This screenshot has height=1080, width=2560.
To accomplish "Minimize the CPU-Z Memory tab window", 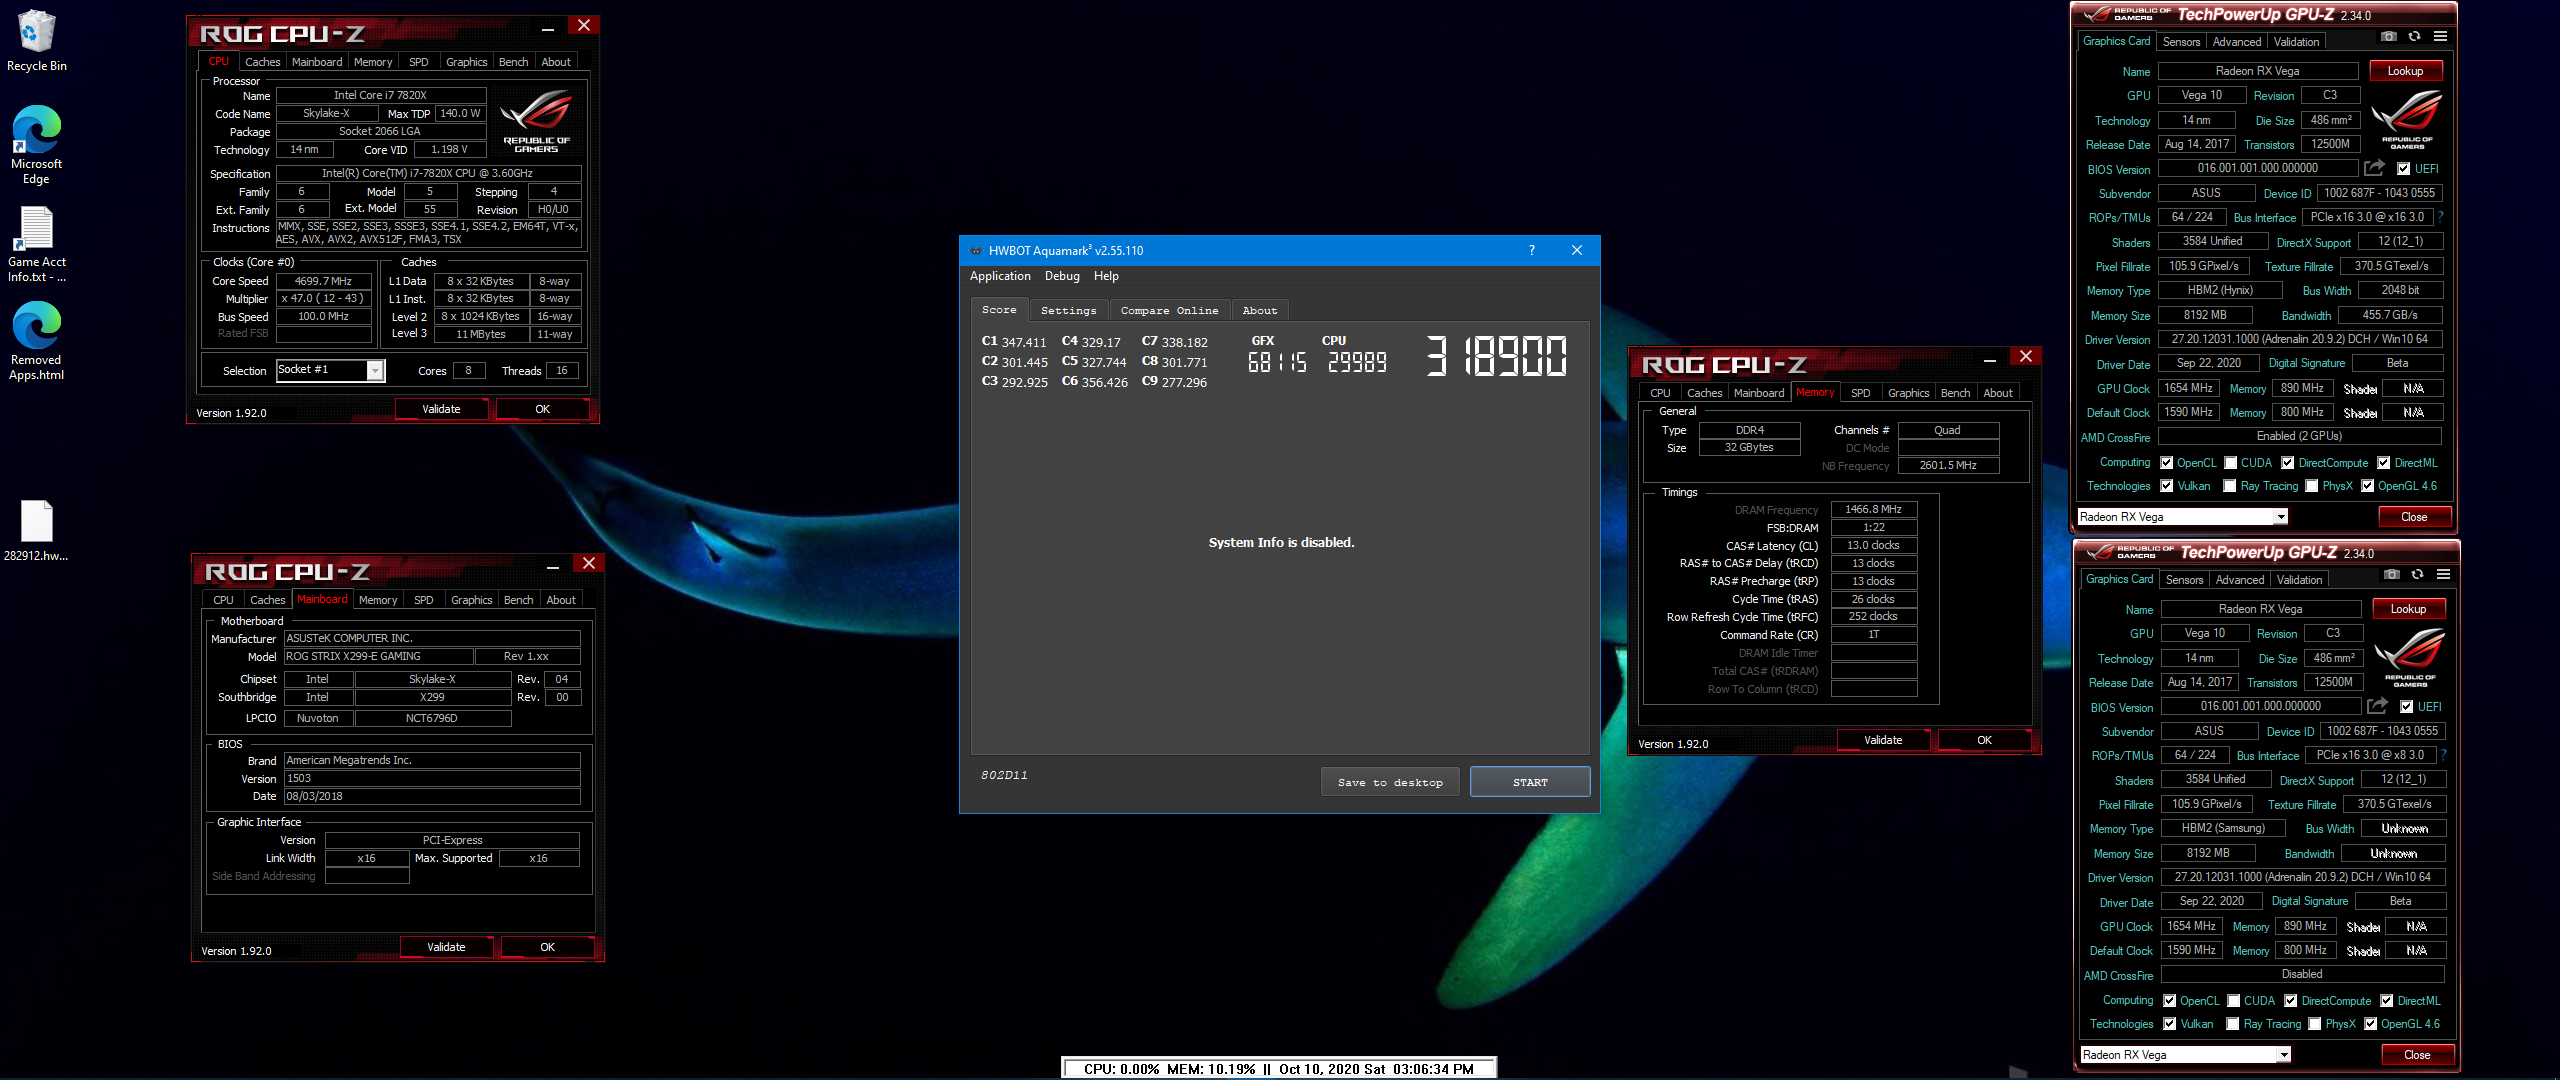I will pyautogui.click(x=1989, y=359).
